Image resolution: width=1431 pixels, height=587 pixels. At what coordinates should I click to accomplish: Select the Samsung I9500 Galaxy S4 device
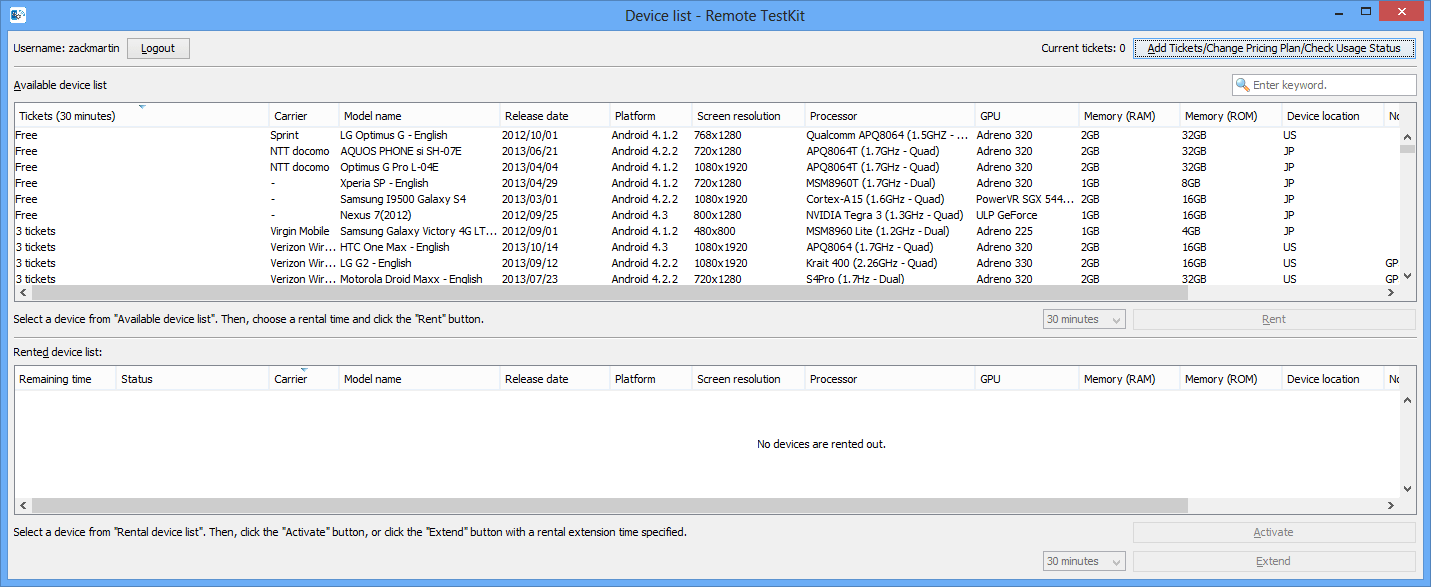(707, 199)
